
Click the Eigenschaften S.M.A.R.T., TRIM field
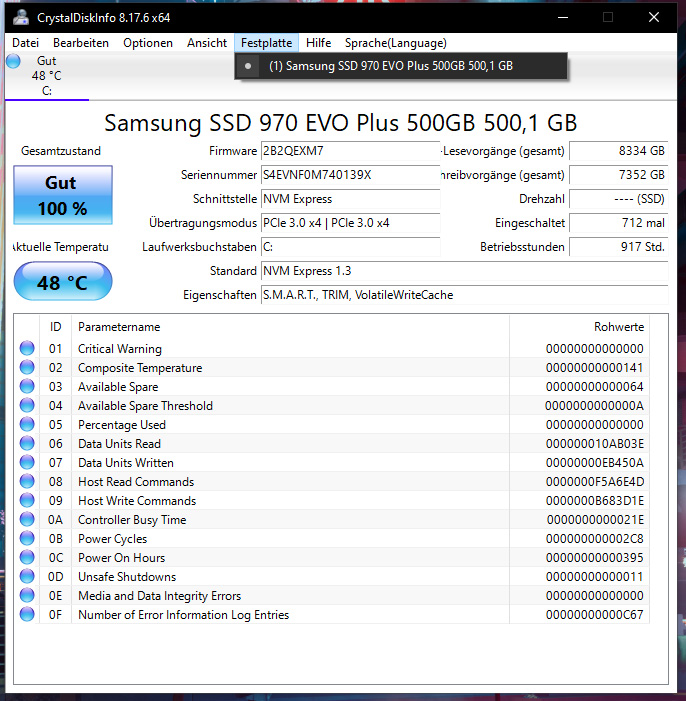point(465,295)
